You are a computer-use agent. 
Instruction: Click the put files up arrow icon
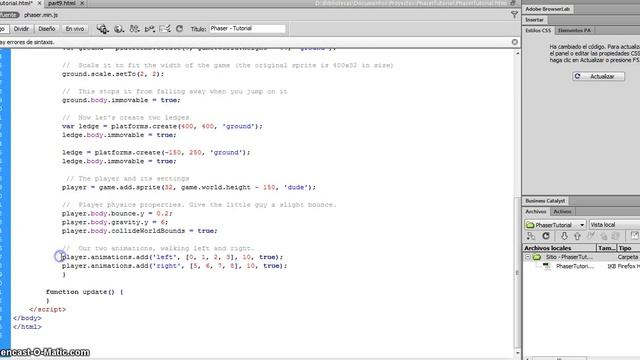pyautogui.click(x=577, y=236)
